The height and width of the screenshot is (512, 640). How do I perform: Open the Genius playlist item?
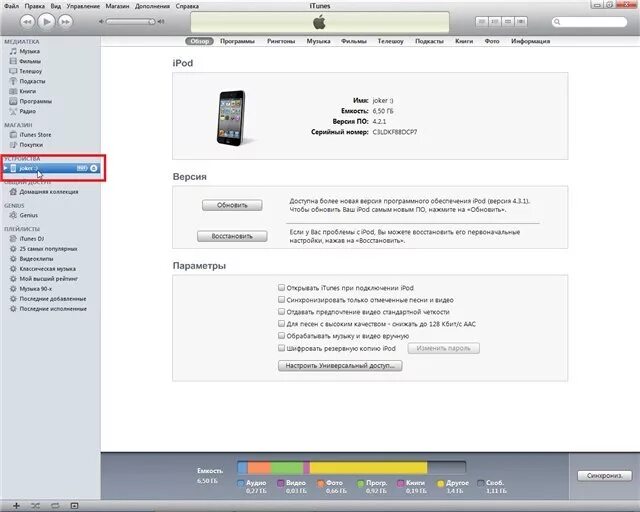click(29, 215)
